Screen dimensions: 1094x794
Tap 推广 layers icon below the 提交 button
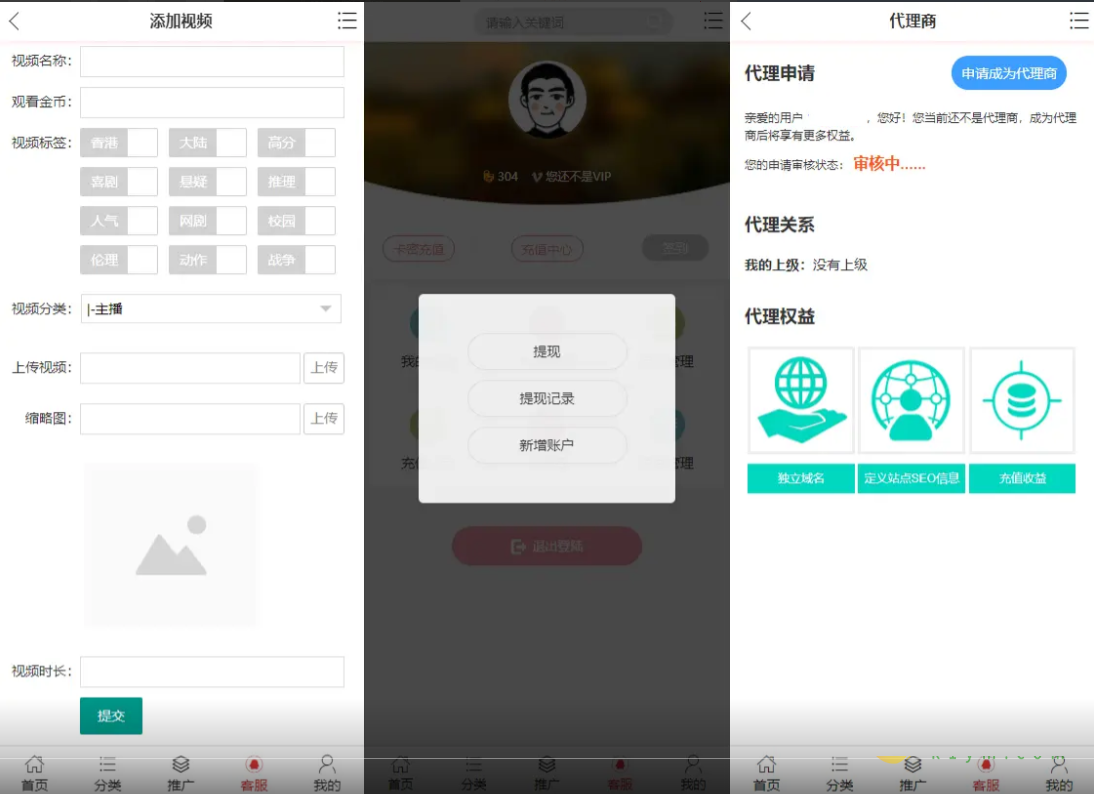(181, 771)
